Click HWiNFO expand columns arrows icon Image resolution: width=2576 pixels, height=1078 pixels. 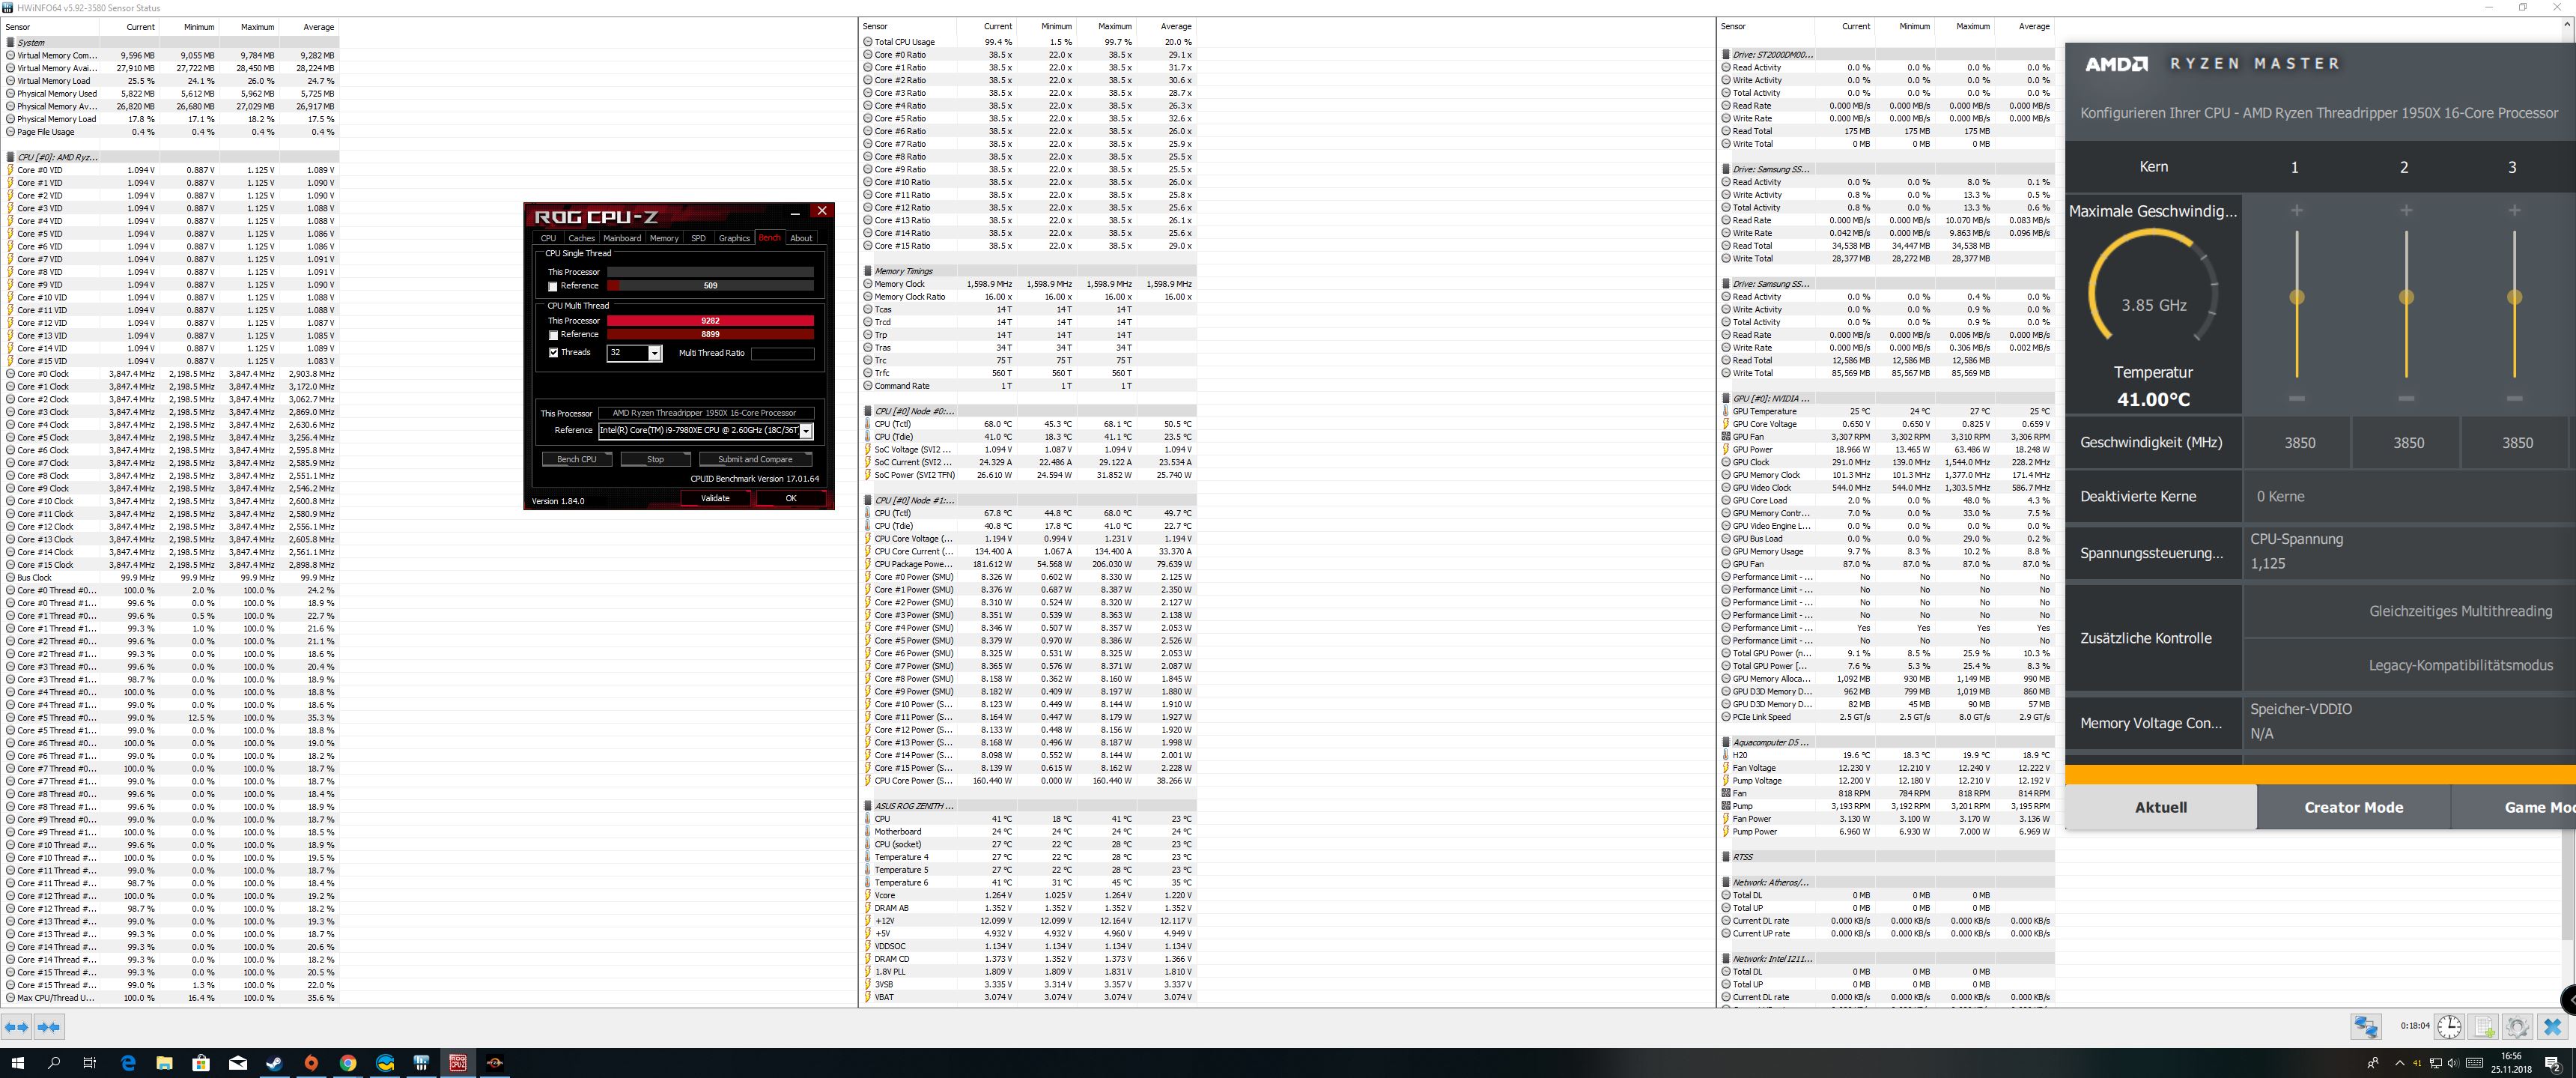tap(17, 1027)
